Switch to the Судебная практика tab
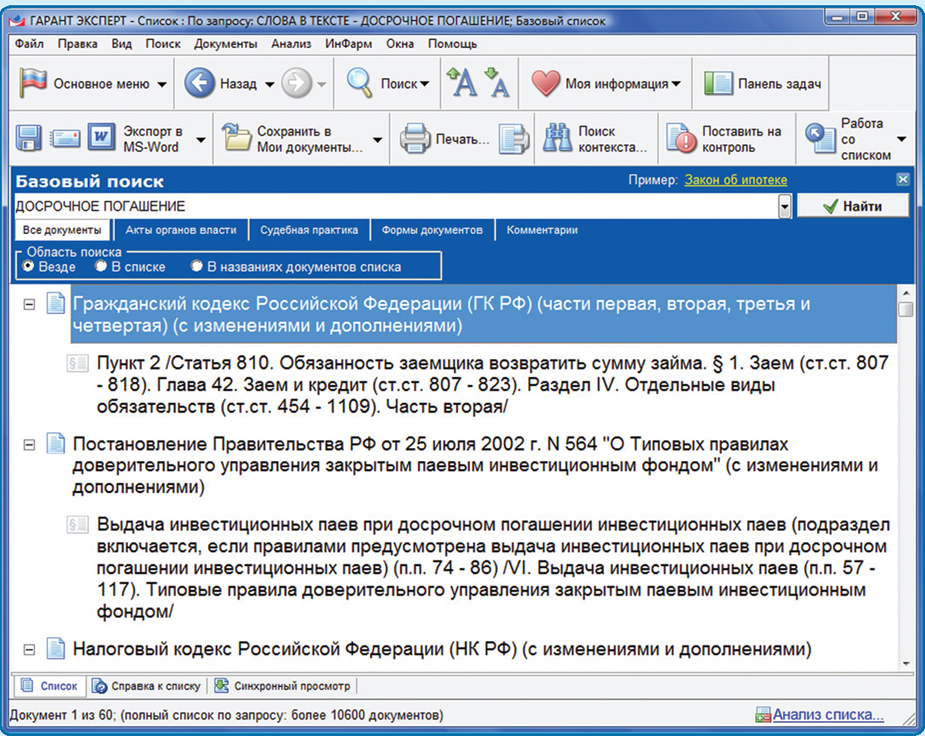925x736 pixels. [x=309, y=230]
